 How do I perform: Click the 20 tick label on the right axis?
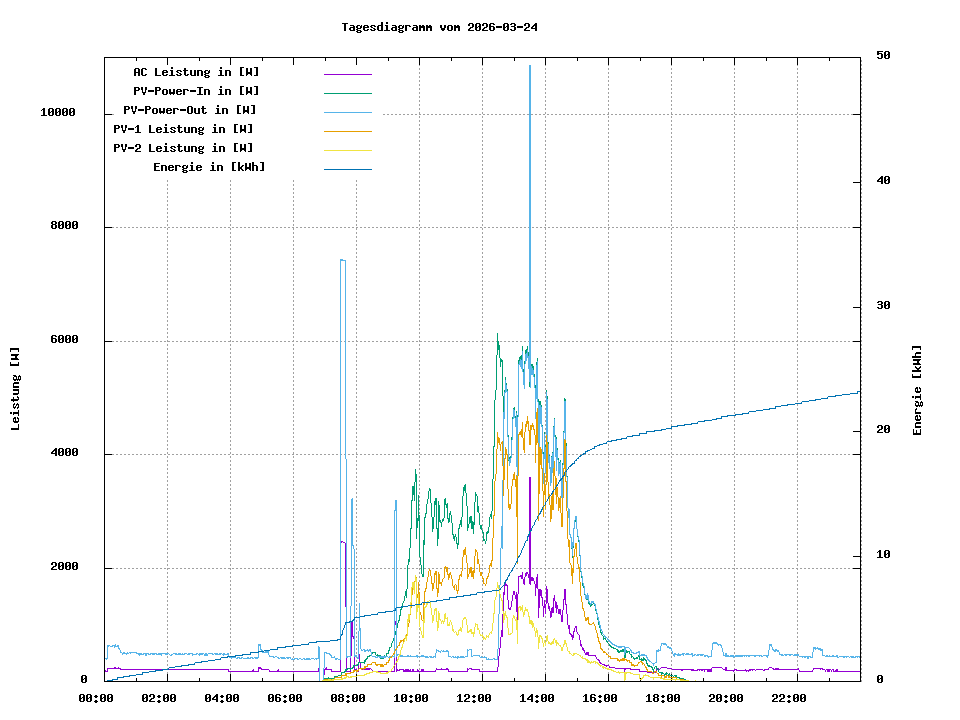pos(883,431)
